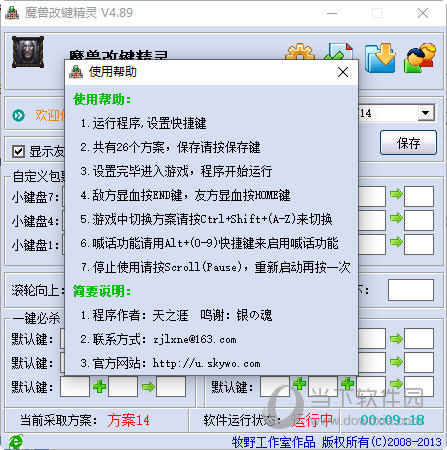Click the 保存 save button
The image size is (447, 450).
408,143
